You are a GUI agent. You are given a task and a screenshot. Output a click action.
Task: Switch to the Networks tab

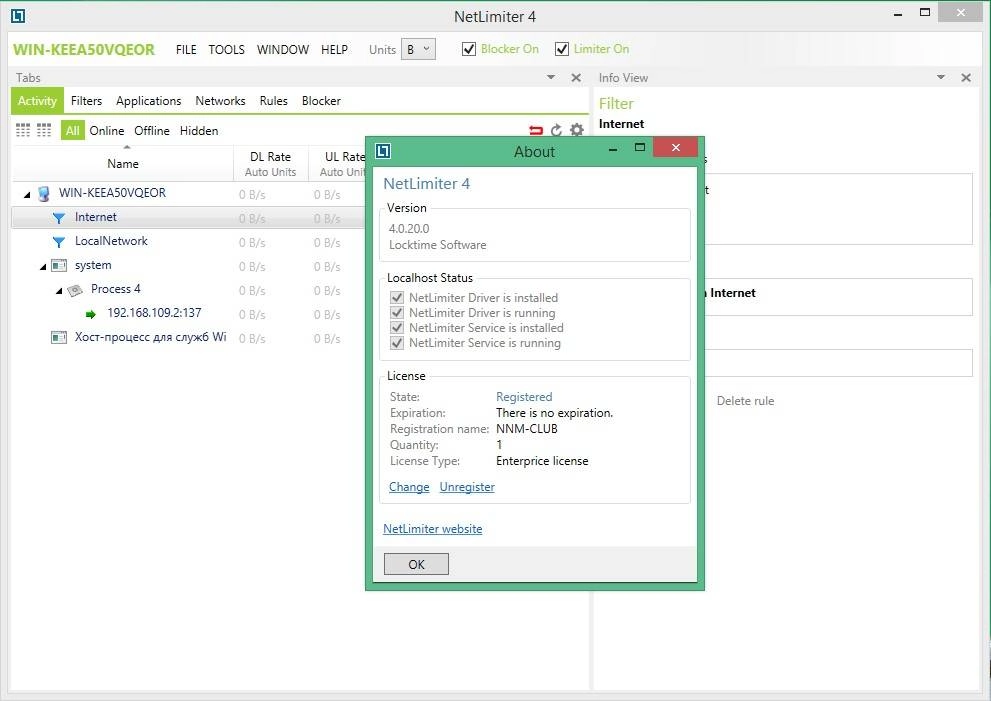coord(220,101)
